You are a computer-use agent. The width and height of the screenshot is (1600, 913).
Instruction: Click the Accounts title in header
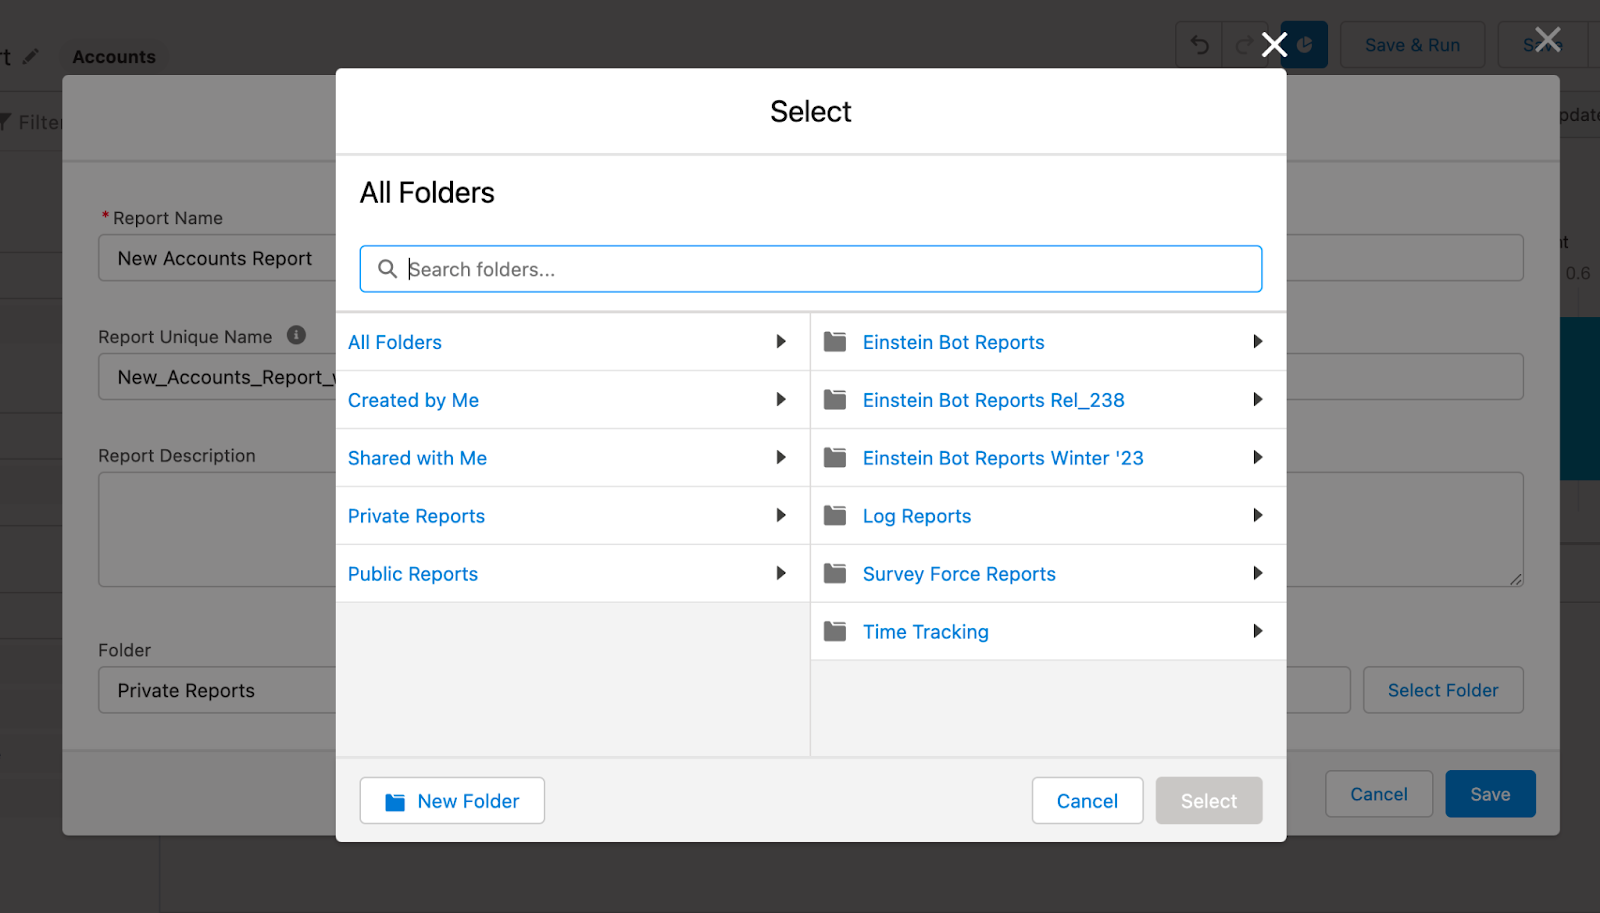[x=114, y=57]
